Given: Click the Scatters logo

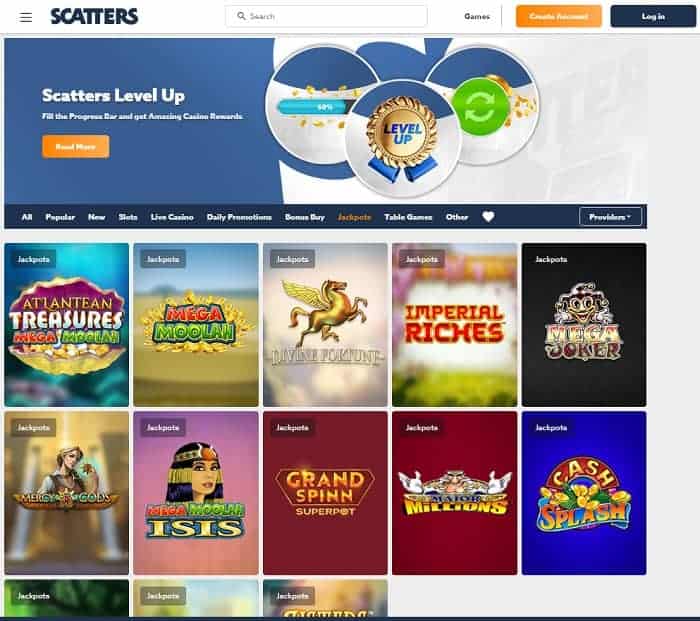Looking at the screenshot, I should (x=94, y=17).
